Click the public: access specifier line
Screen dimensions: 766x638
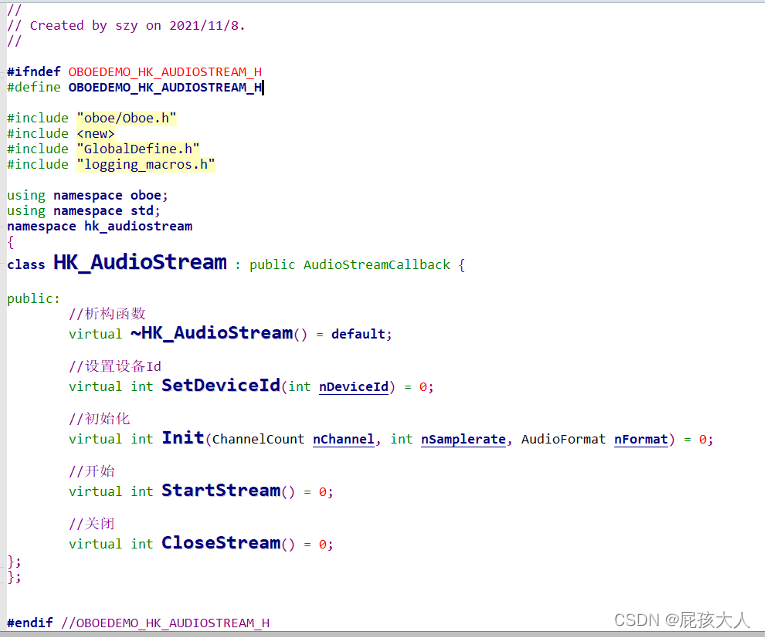[x=34, y=298]
